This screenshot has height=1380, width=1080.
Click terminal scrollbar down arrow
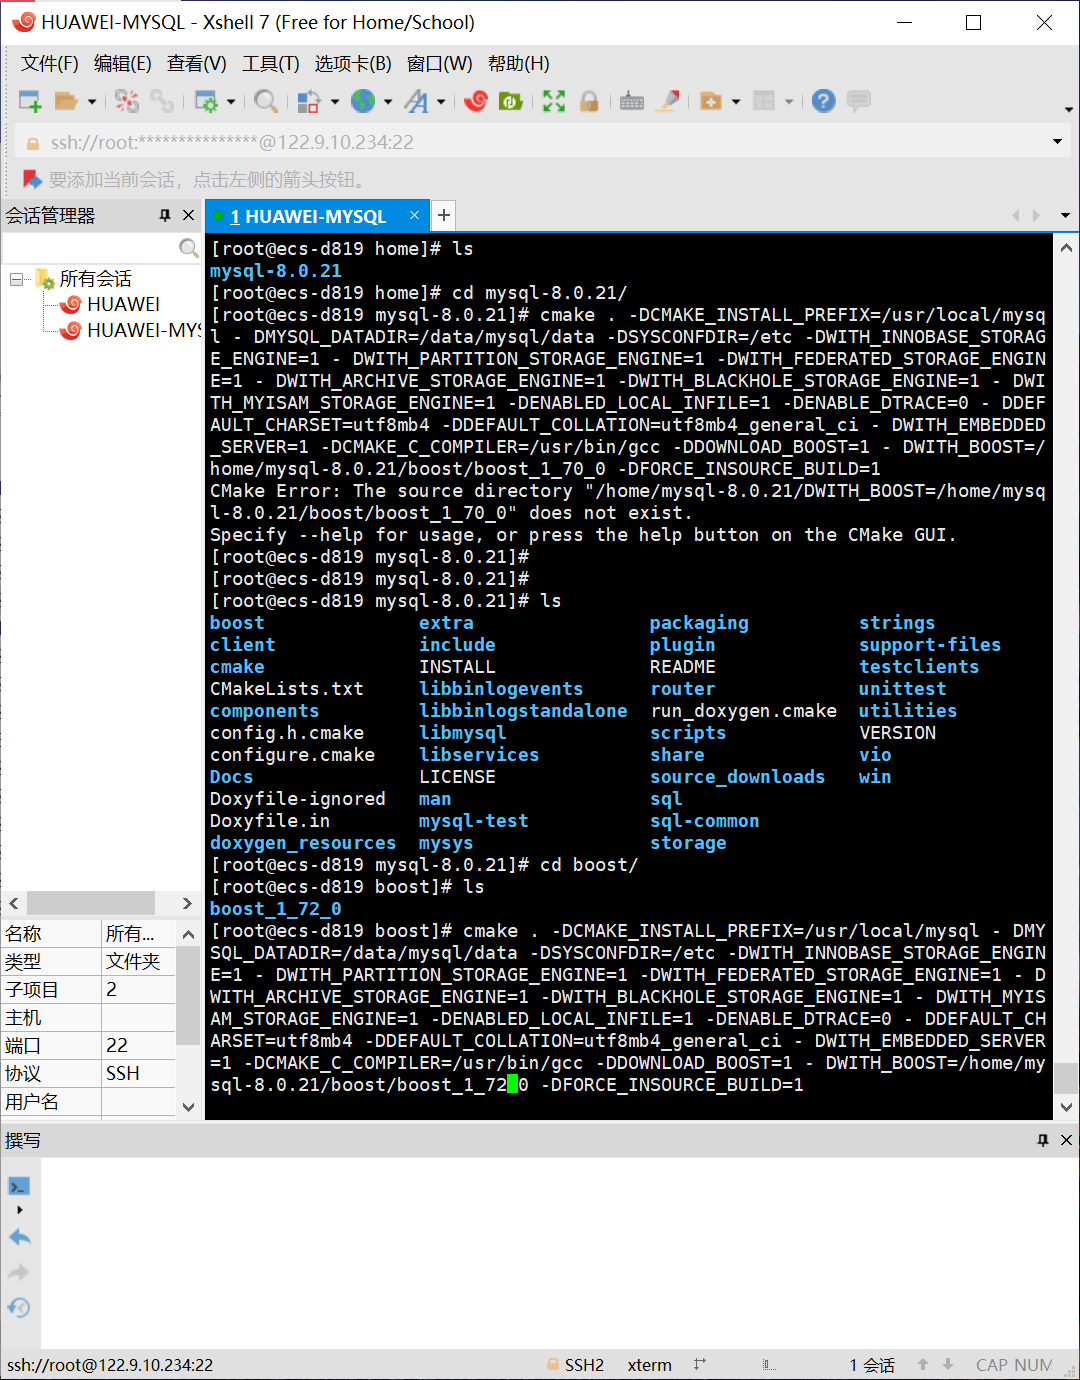[1066, 1107]
